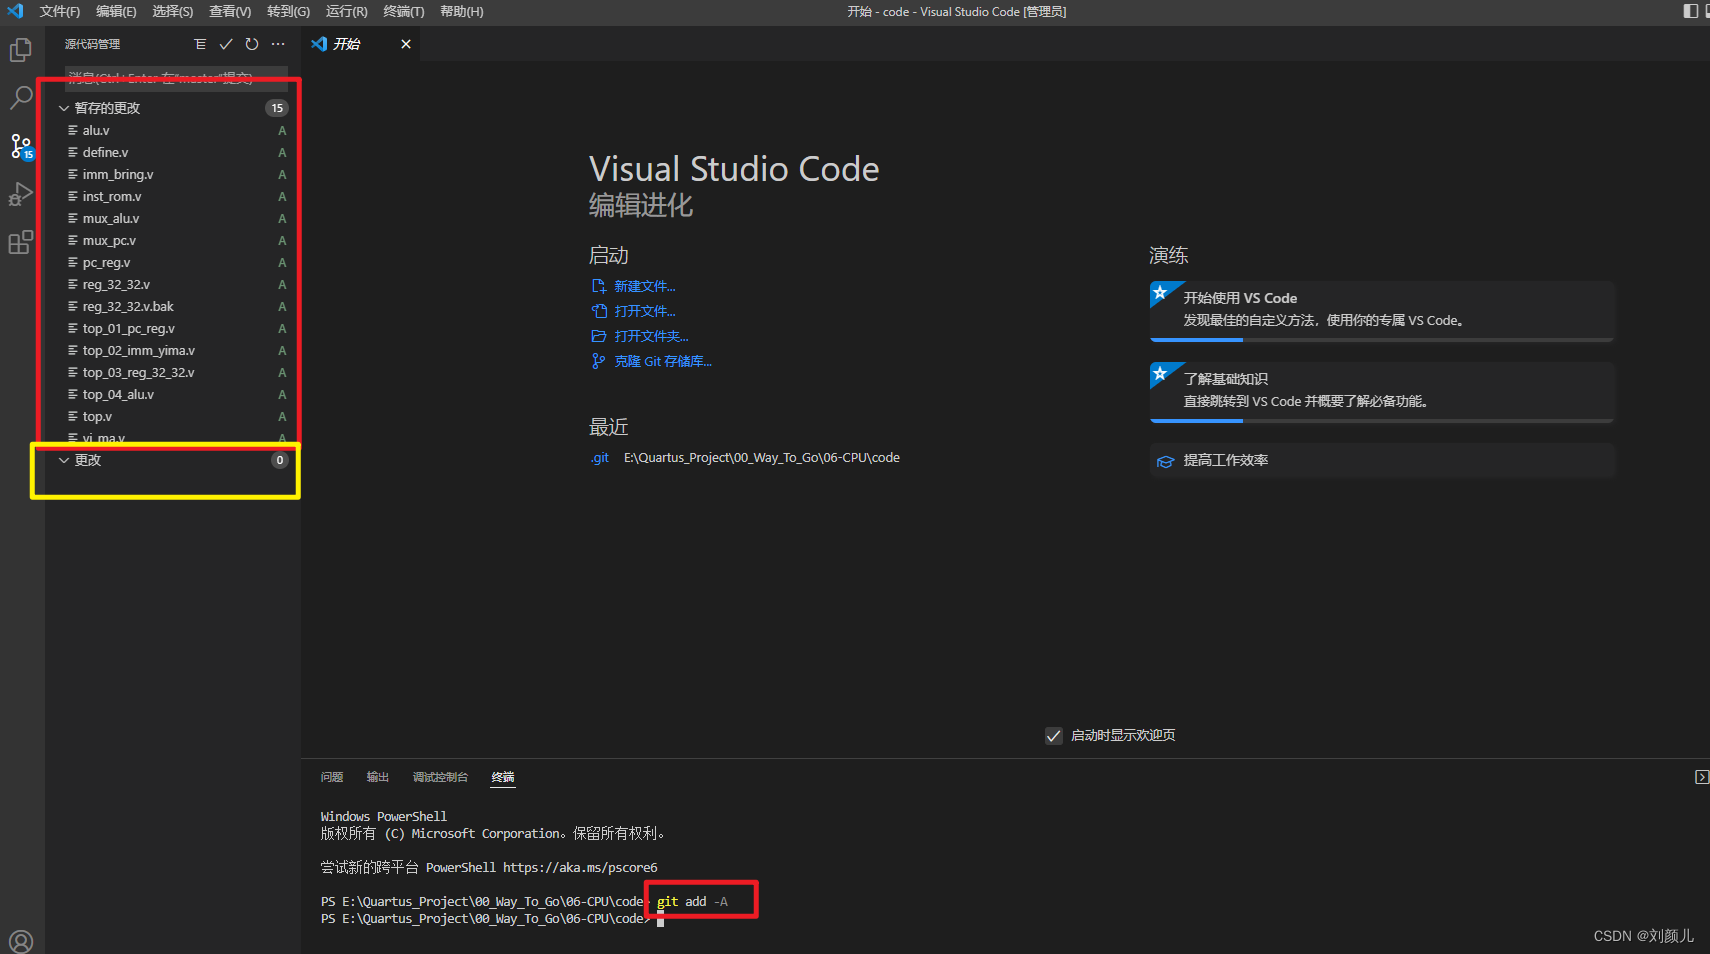Open the 开始使用 VS Code walkthrough card
The image size is (1710, 954).
[x=1382, y=311]
